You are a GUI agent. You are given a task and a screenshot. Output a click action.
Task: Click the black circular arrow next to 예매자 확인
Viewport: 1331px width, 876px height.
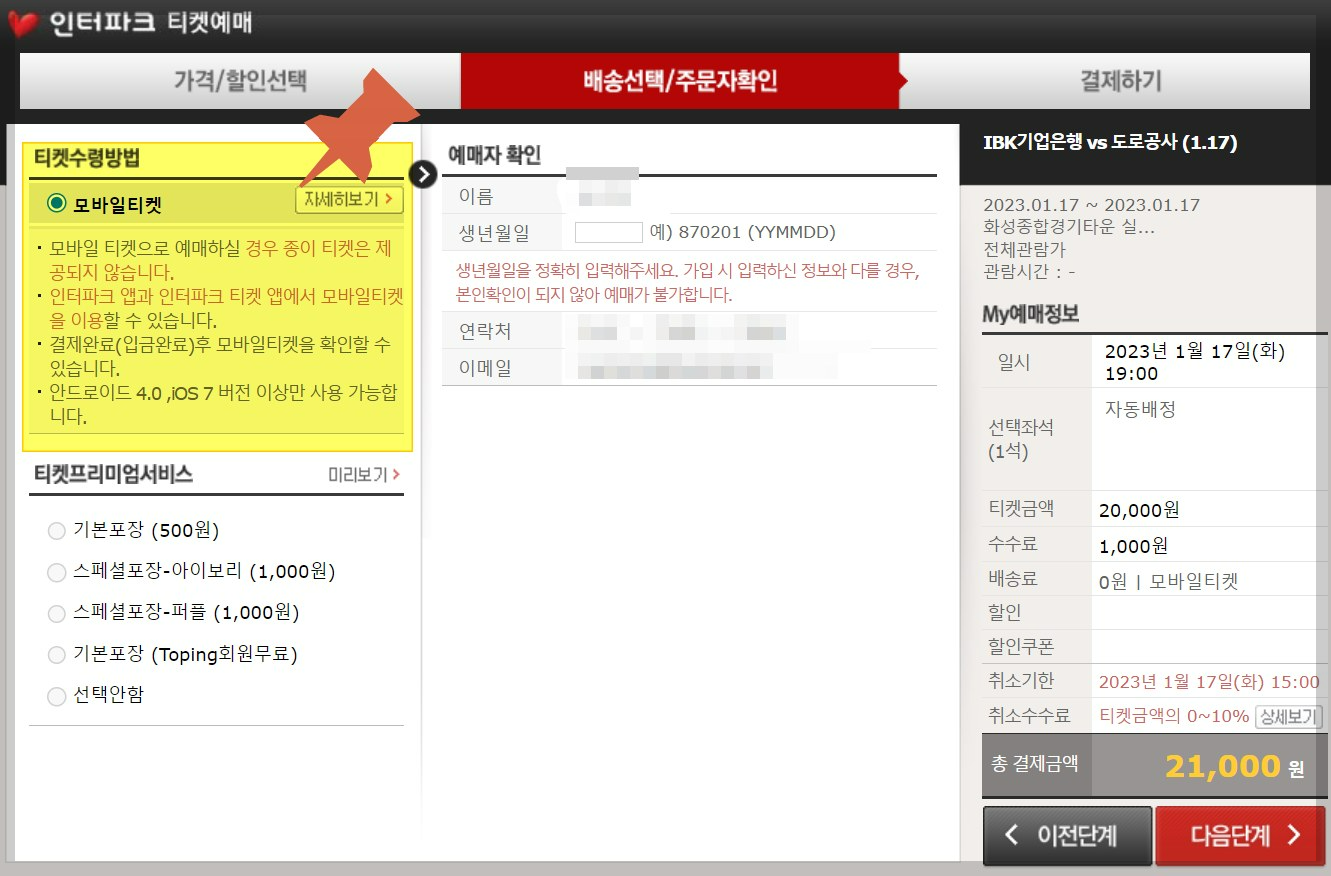(x=424, y=174)
